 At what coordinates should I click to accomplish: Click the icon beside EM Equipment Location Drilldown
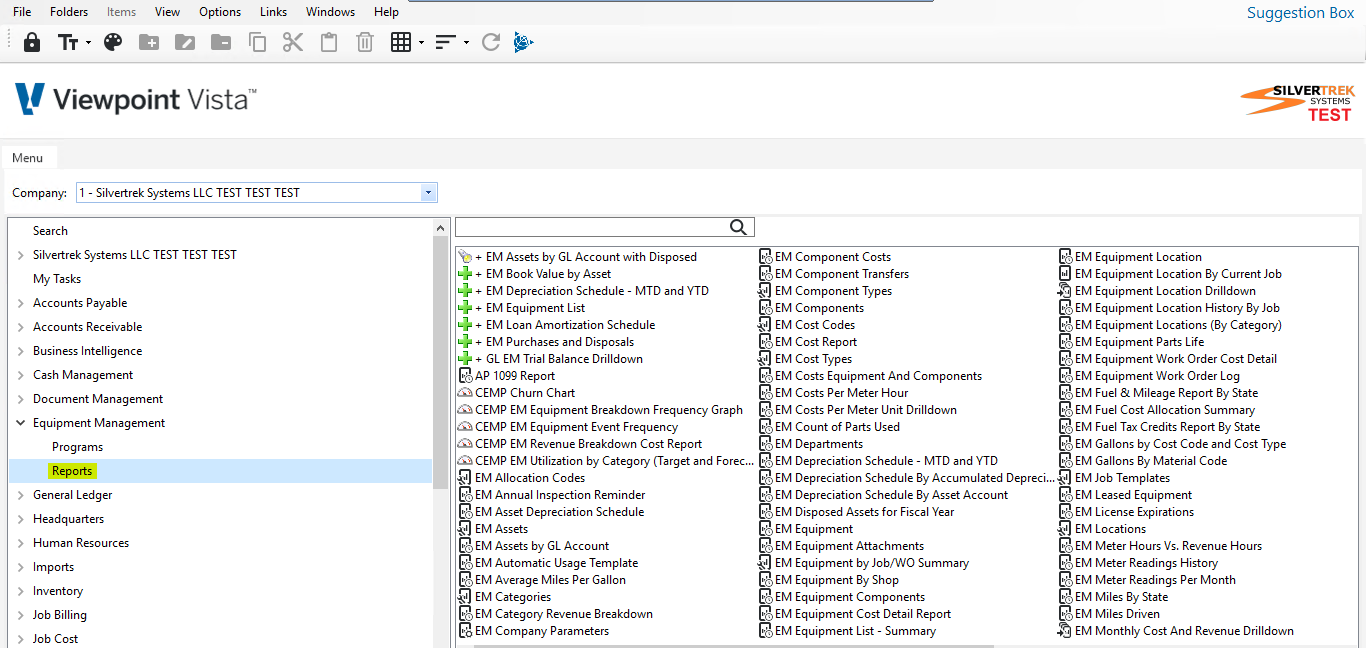point(1065,291)
